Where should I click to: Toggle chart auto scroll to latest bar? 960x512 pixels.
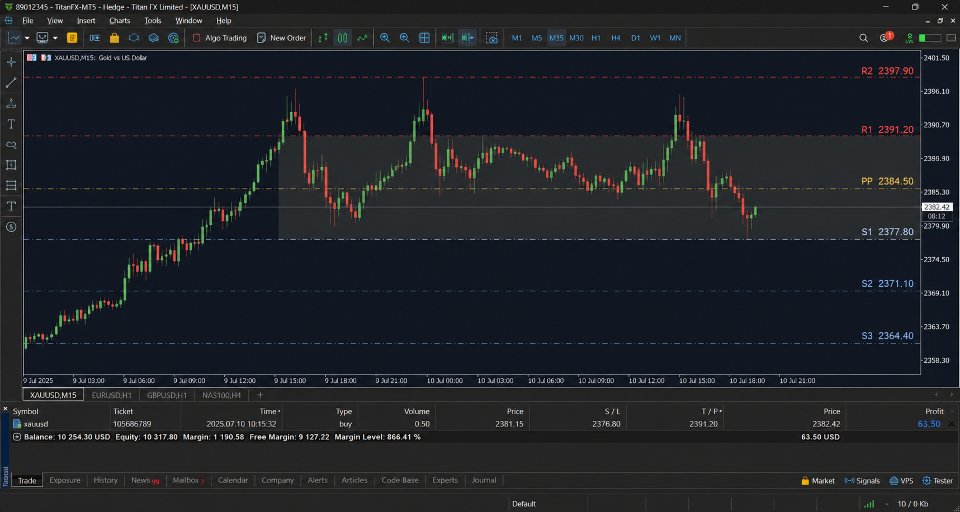(x=448, y=38)
